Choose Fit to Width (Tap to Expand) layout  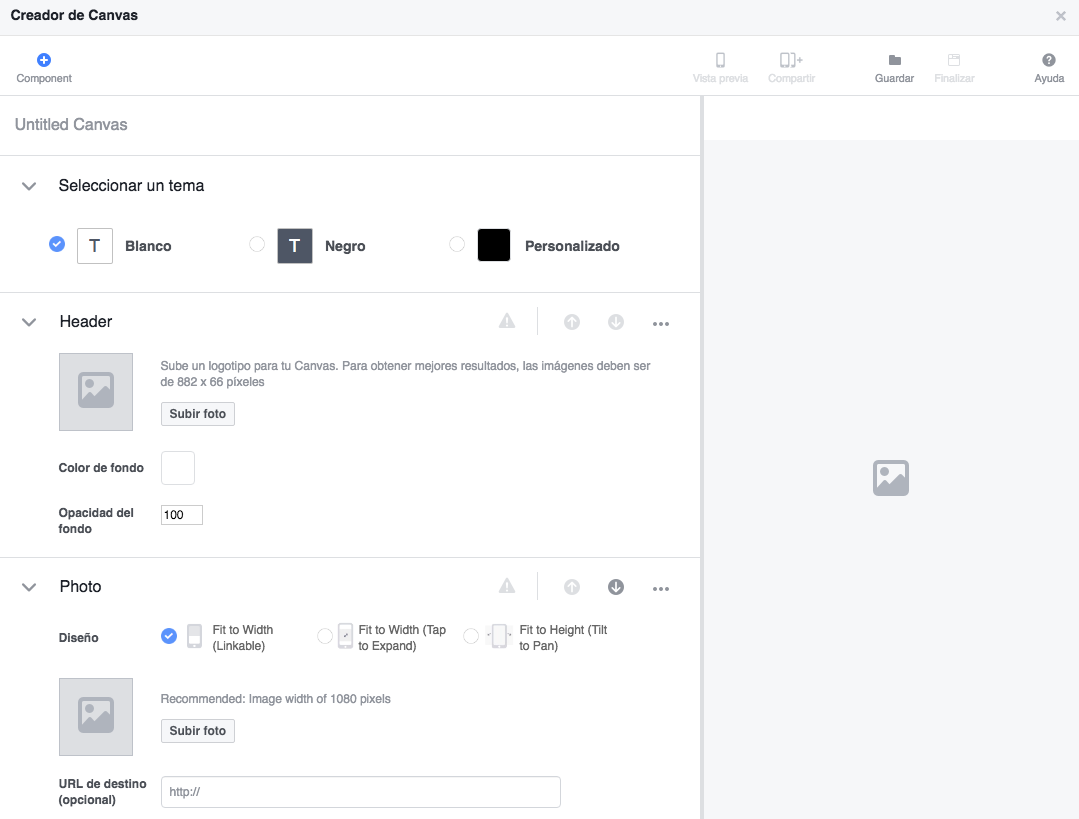325,636
